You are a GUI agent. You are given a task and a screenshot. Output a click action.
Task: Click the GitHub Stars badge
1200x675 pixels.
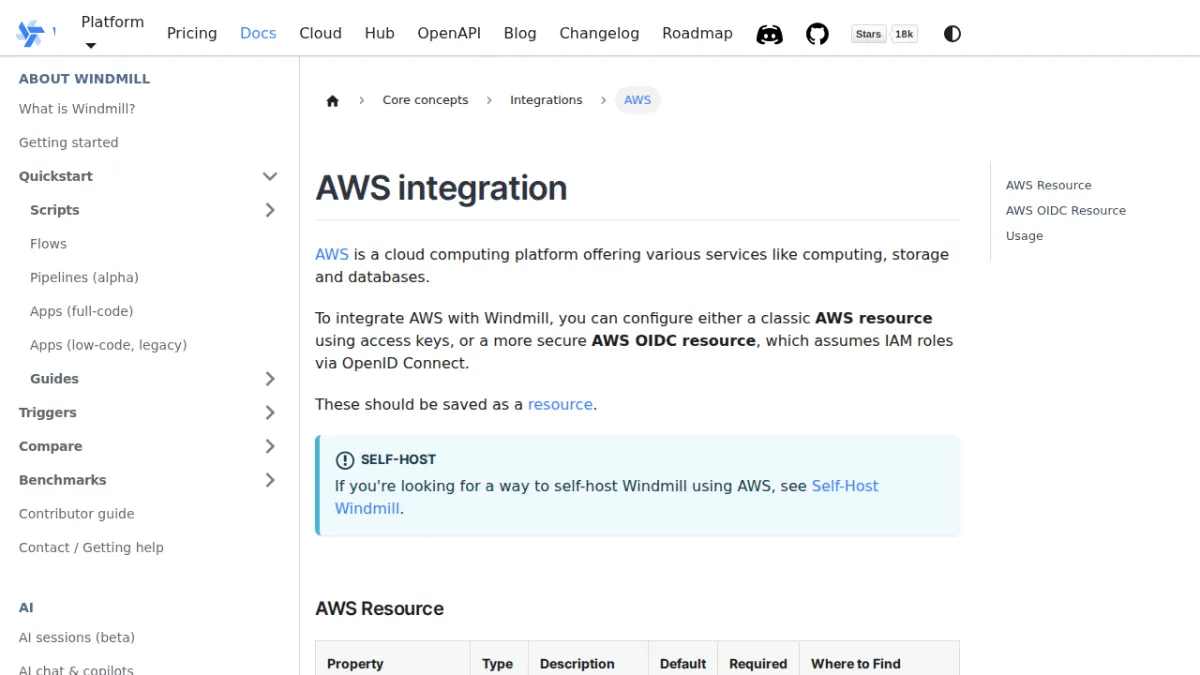click(868, 34)
